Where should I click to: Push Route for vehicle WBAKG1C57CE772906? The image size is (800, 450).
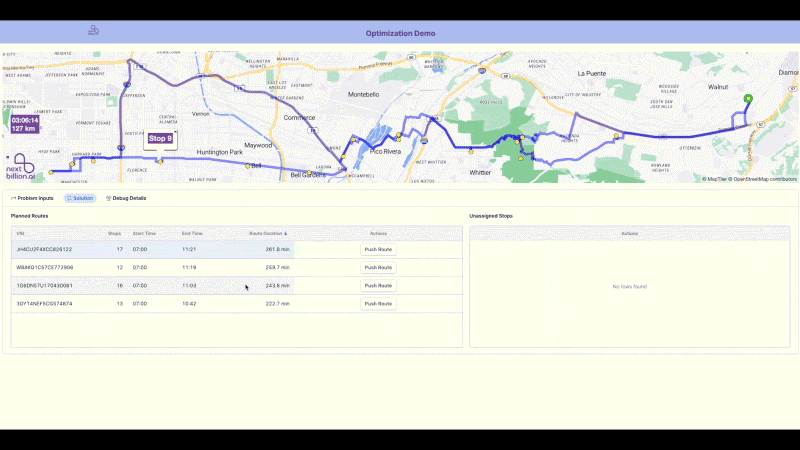[378, 267]
